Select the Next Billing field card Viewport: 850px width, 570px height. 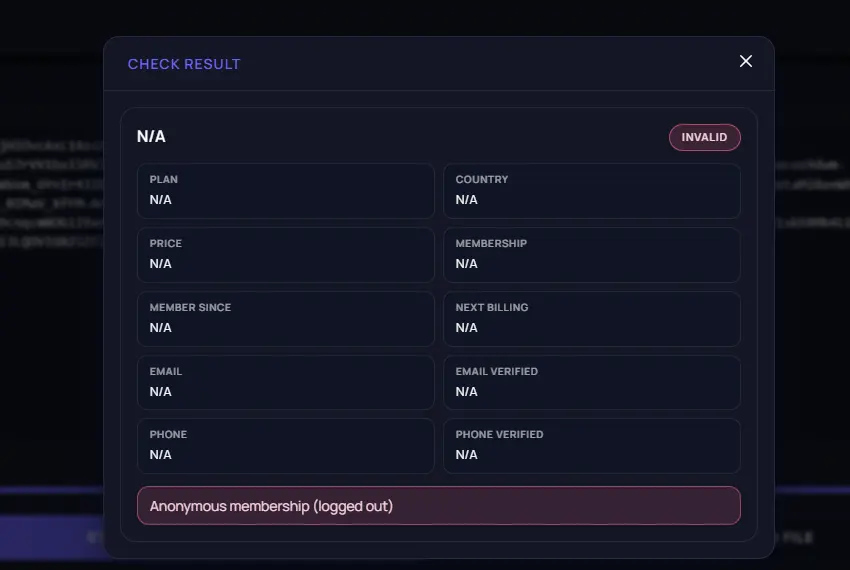point(591,319)
